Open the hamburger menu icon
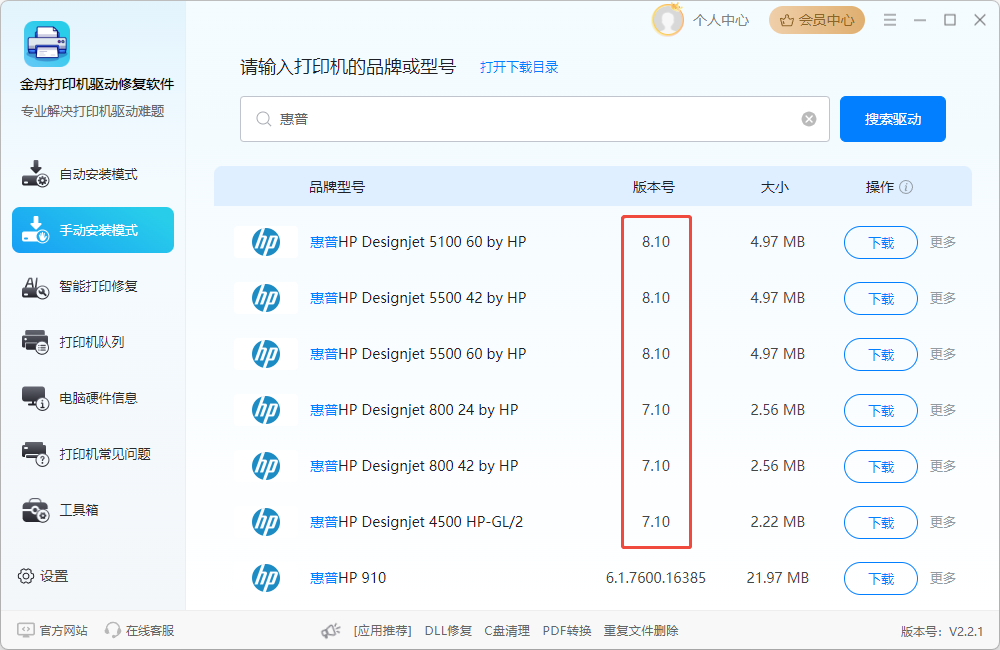 890,20
